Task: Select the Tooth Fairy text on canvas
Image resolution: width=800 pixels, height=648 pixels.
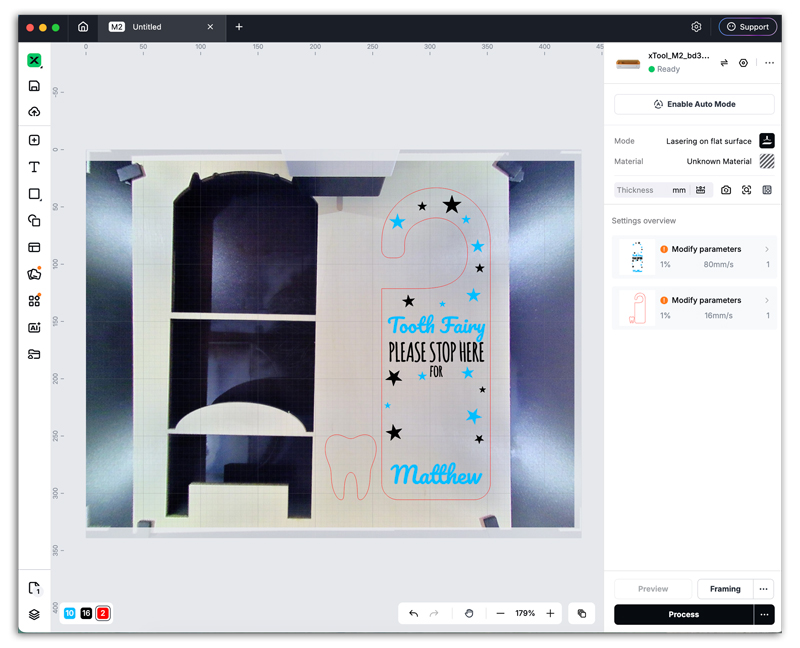Action: [x=436, y=327]
